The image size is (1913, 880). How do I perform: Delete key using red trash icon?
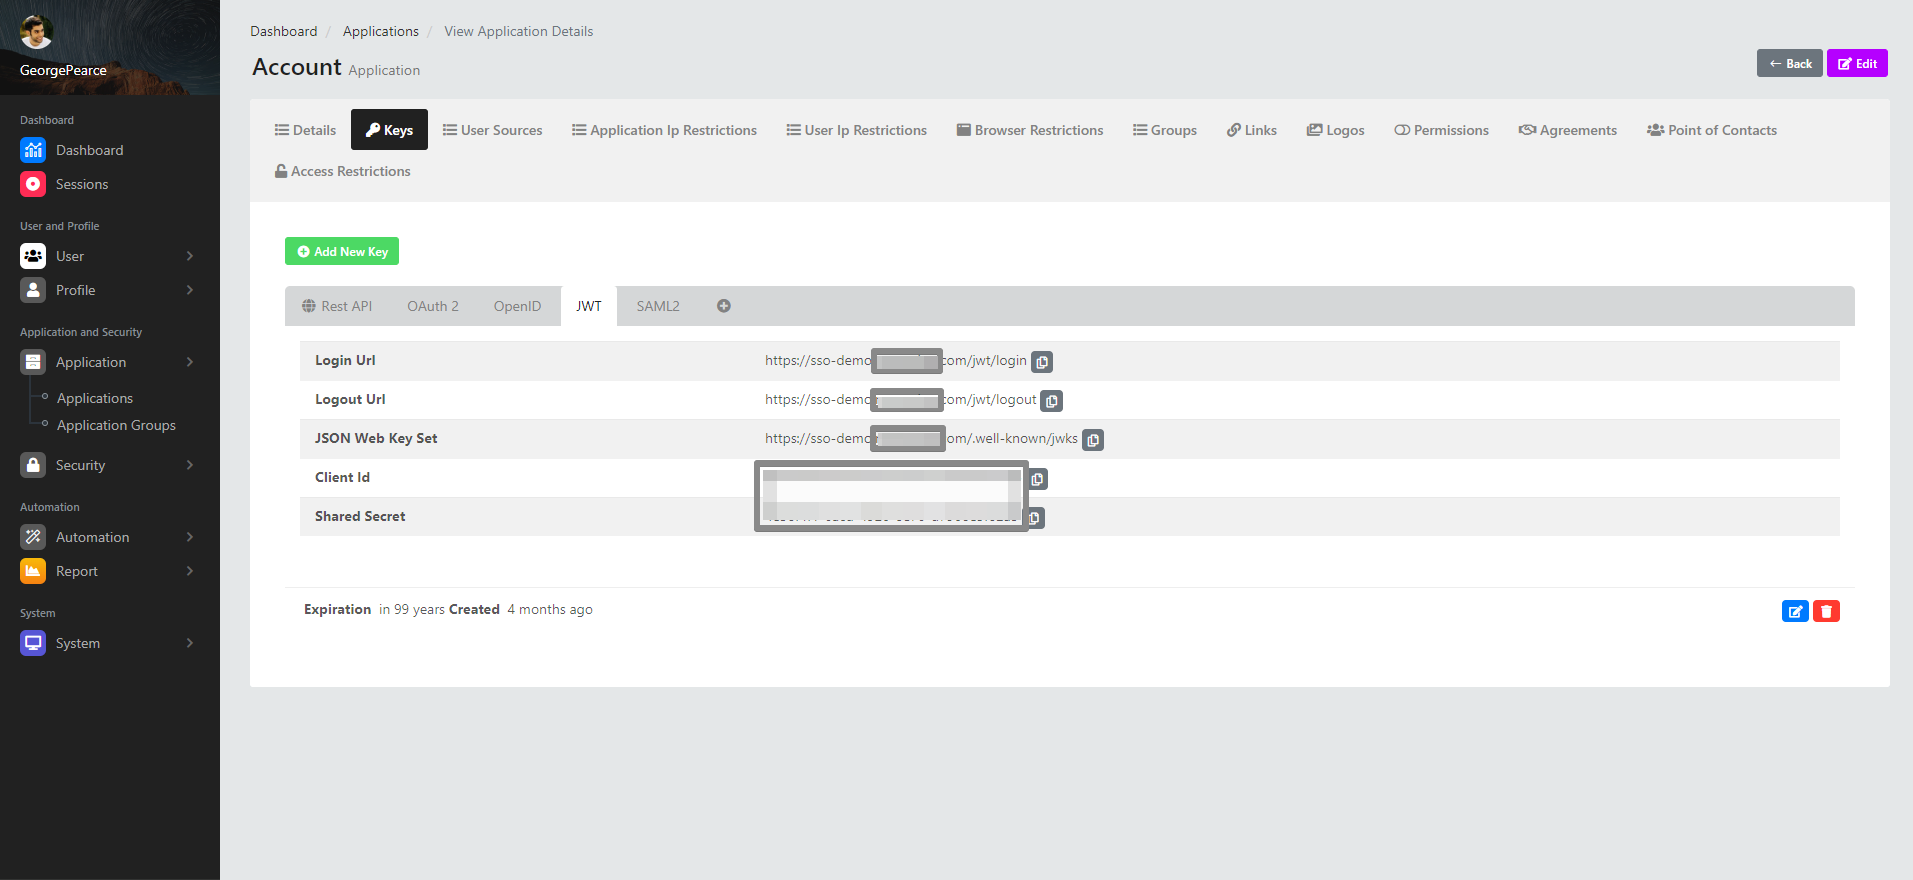(1826, 611)
